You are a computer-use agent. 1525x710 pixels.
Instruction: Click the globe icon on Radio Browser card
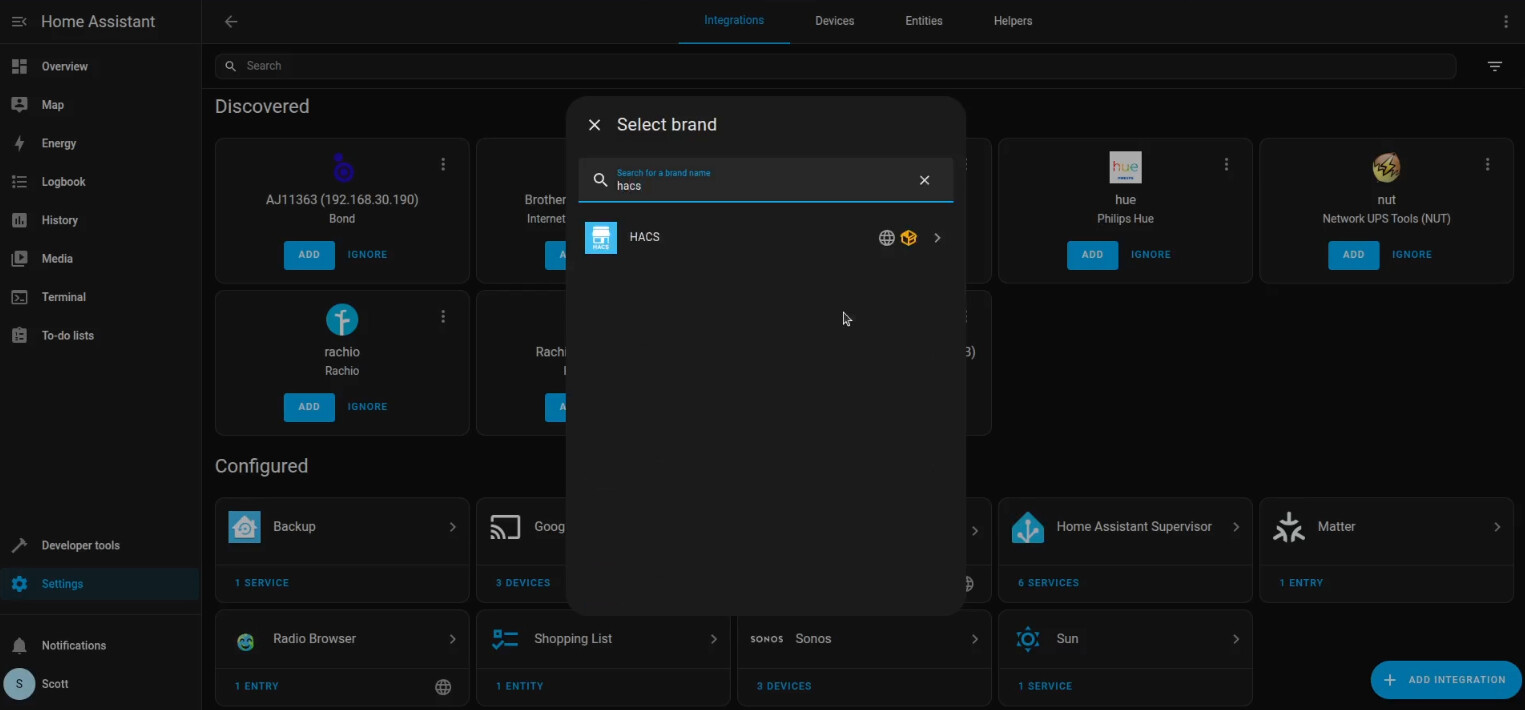coord(443,687)
